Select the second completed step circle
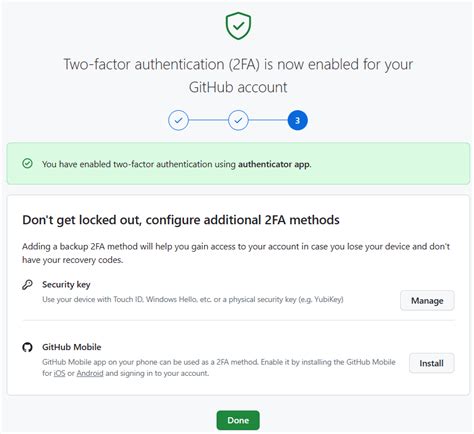Viewport: 474px width, 434px height. point(238,120)
